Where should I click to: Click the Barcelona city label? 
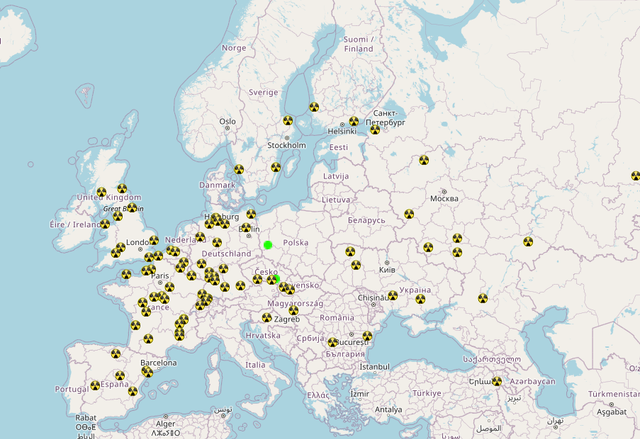(158, 363)
